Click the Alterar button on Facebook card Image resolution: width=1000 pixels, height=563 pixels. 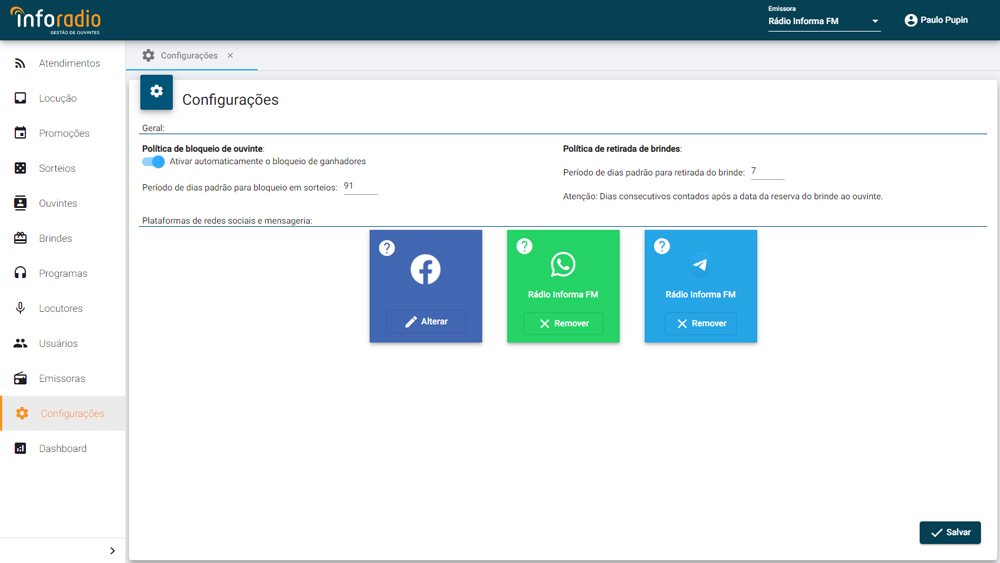[x=426, y=321]
